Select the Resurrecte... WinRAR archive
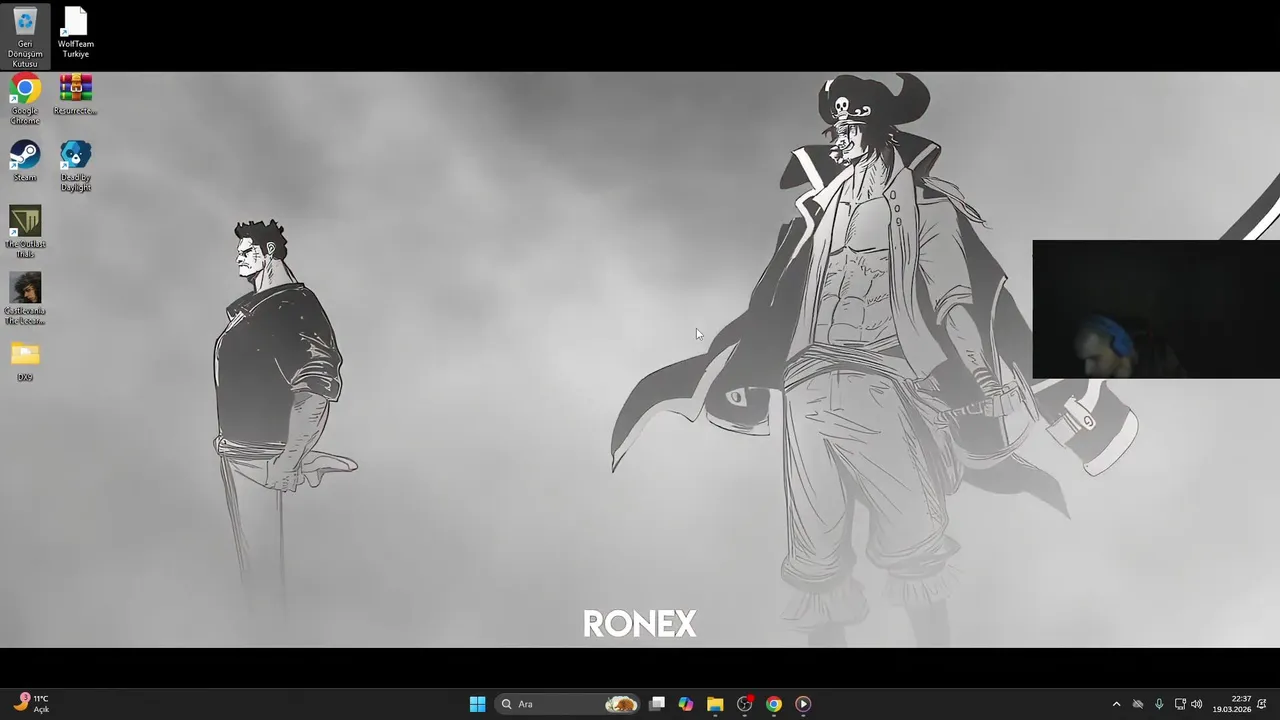This screenshot has height=720, width=1280. click(76, 95)
